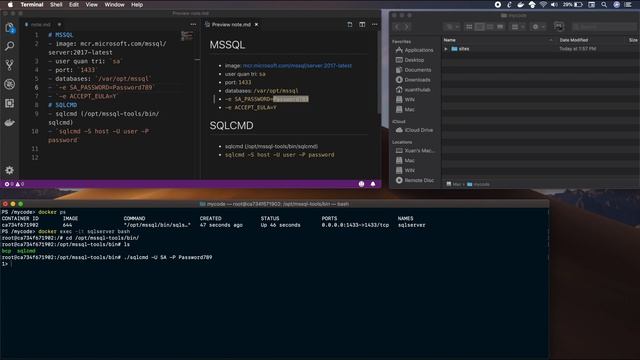Open the View menu
640x360 pixels.
point(91,5)
